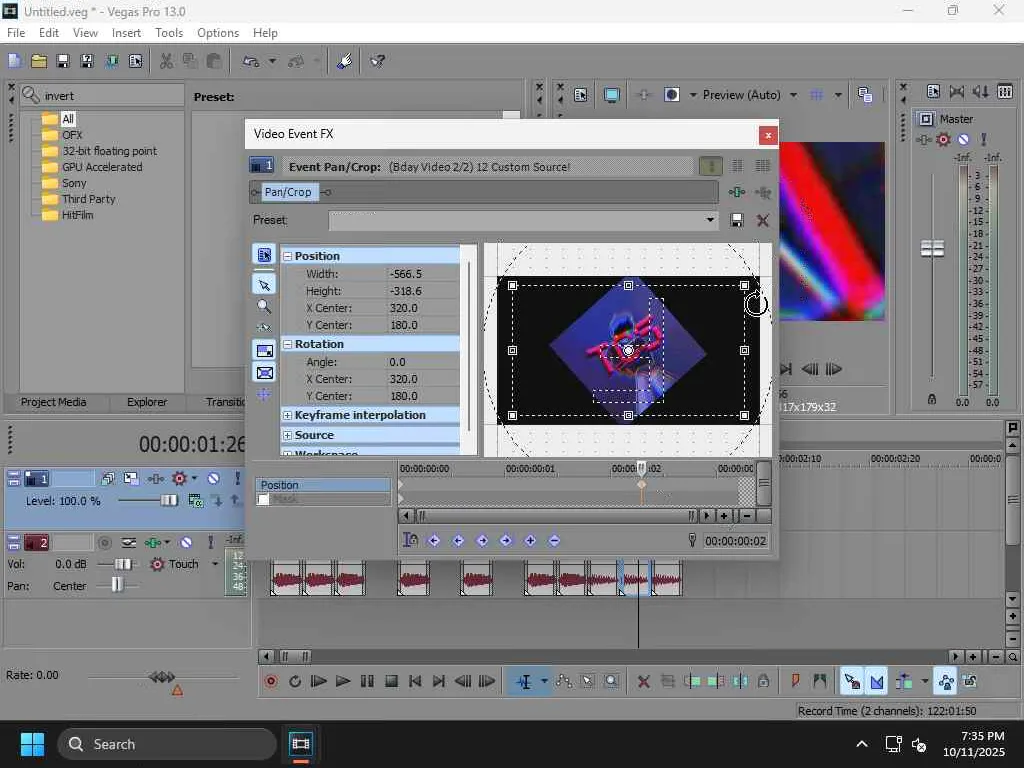
Task: Delete the Pan/Crop preset
Action: 762,220
